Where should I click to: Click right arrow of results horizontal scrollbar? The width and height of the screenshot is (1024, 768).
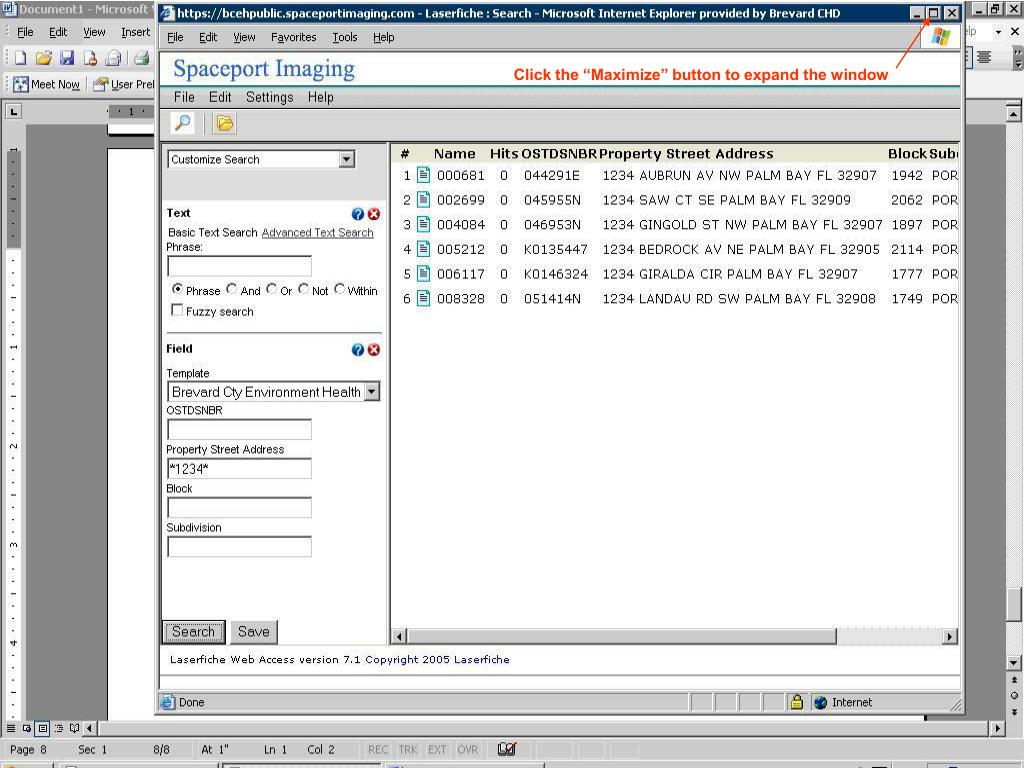(x=950, y=636)
